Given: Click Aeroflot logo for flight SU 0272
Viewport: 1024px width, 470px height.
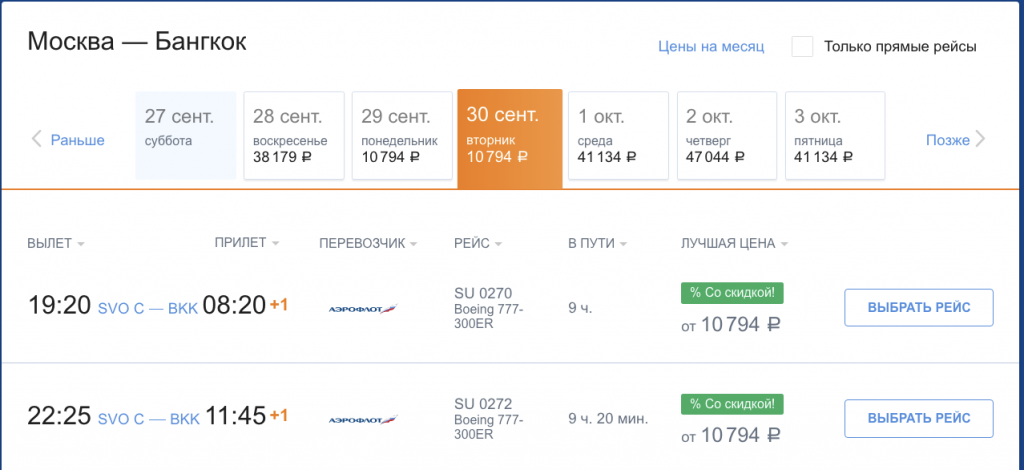Looking at the screenshot, I should click(x=363, y=419).
